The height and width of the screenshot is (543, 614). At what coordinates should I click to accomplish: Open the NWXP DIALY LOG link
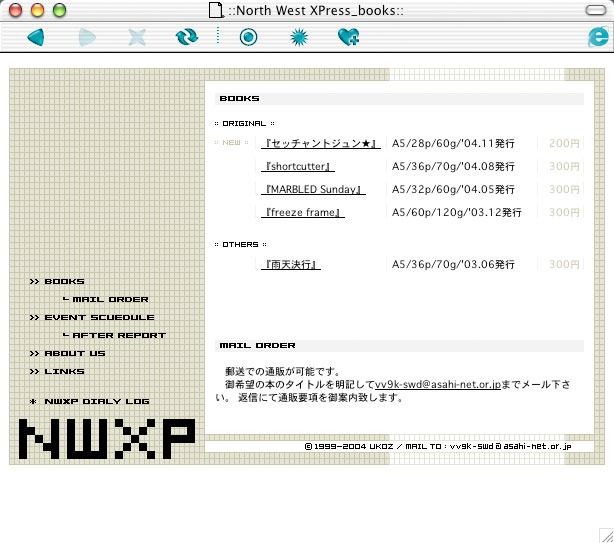coord(96,402)
